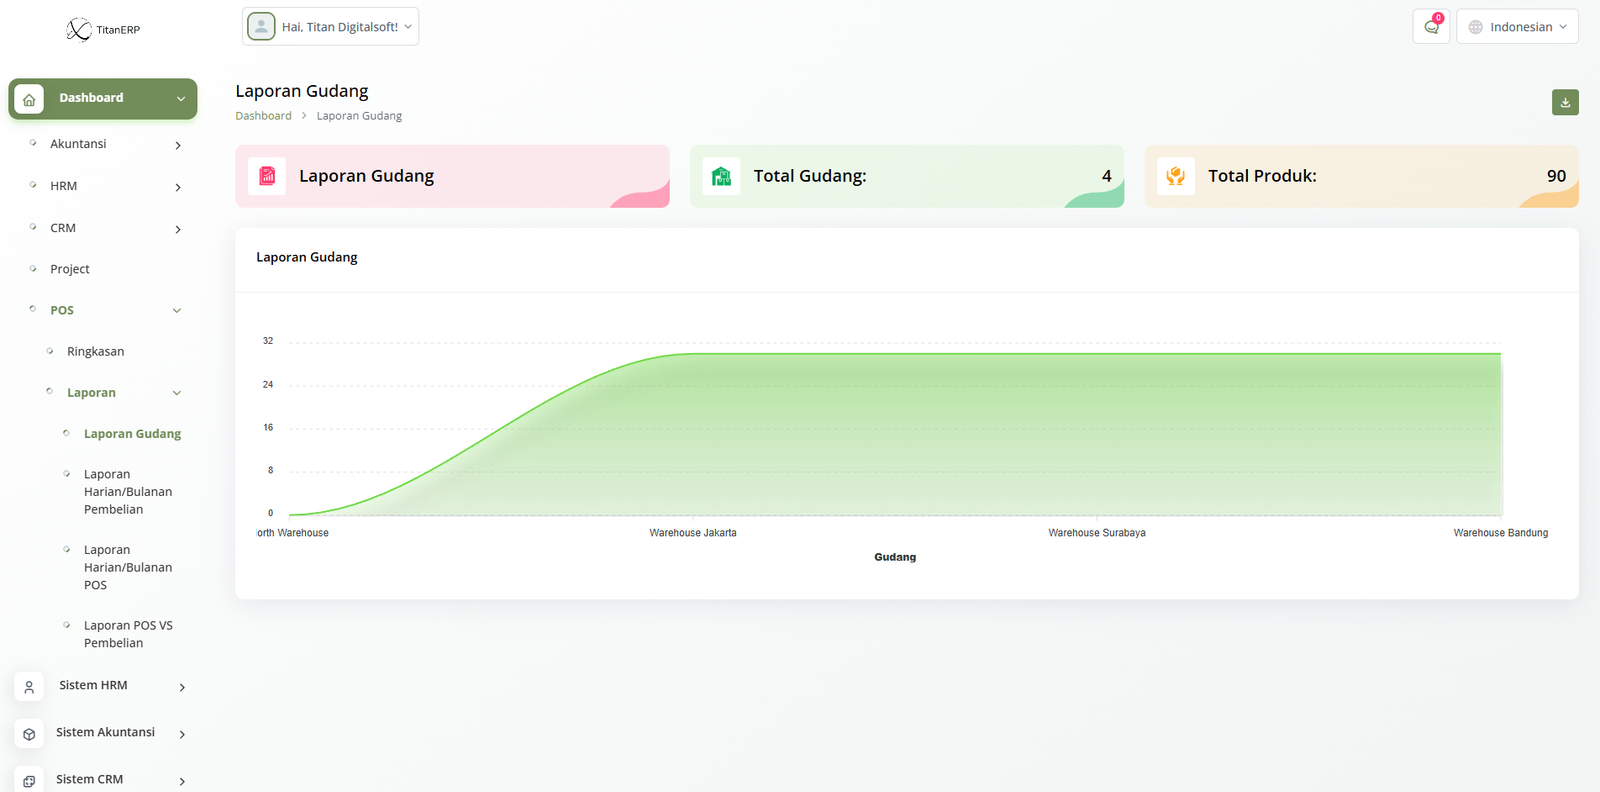The height and width of the screenshot is (792, 1600).
Task: Click the pink Laporan Gudang report icon
Action: (267, 176)
